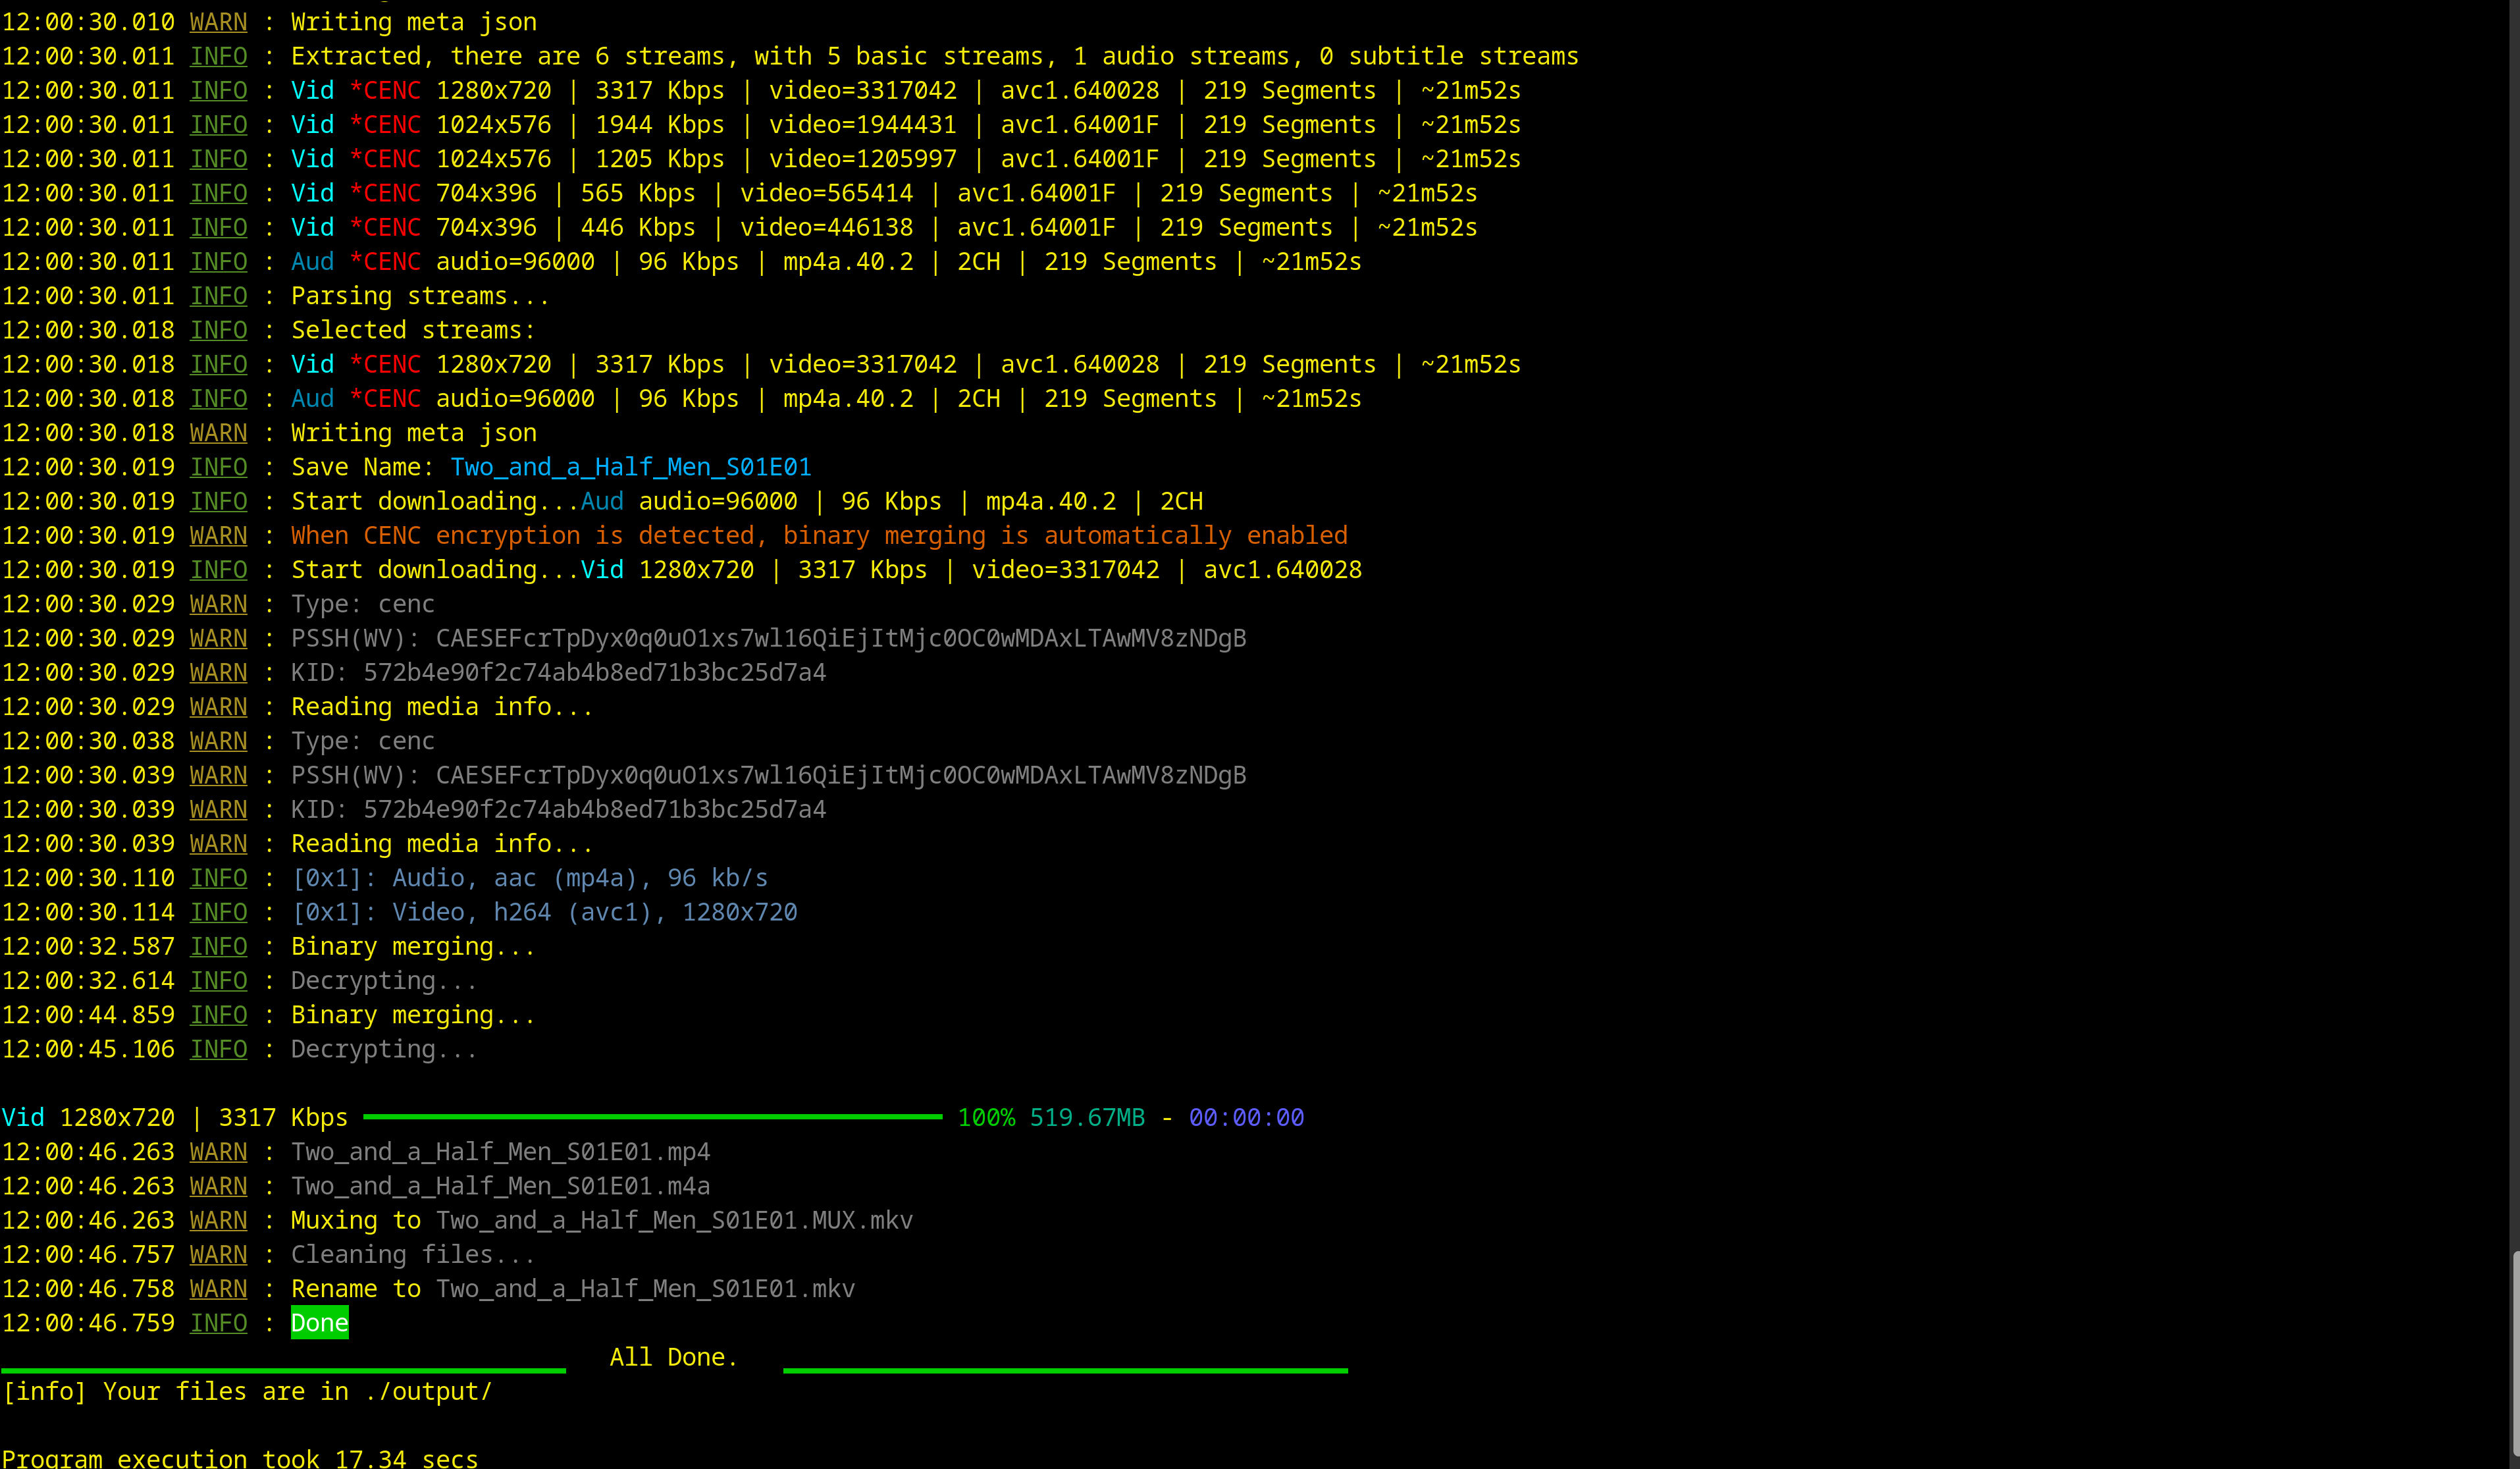Click the Extracted, there are 6 streams line

coord(934,56)
